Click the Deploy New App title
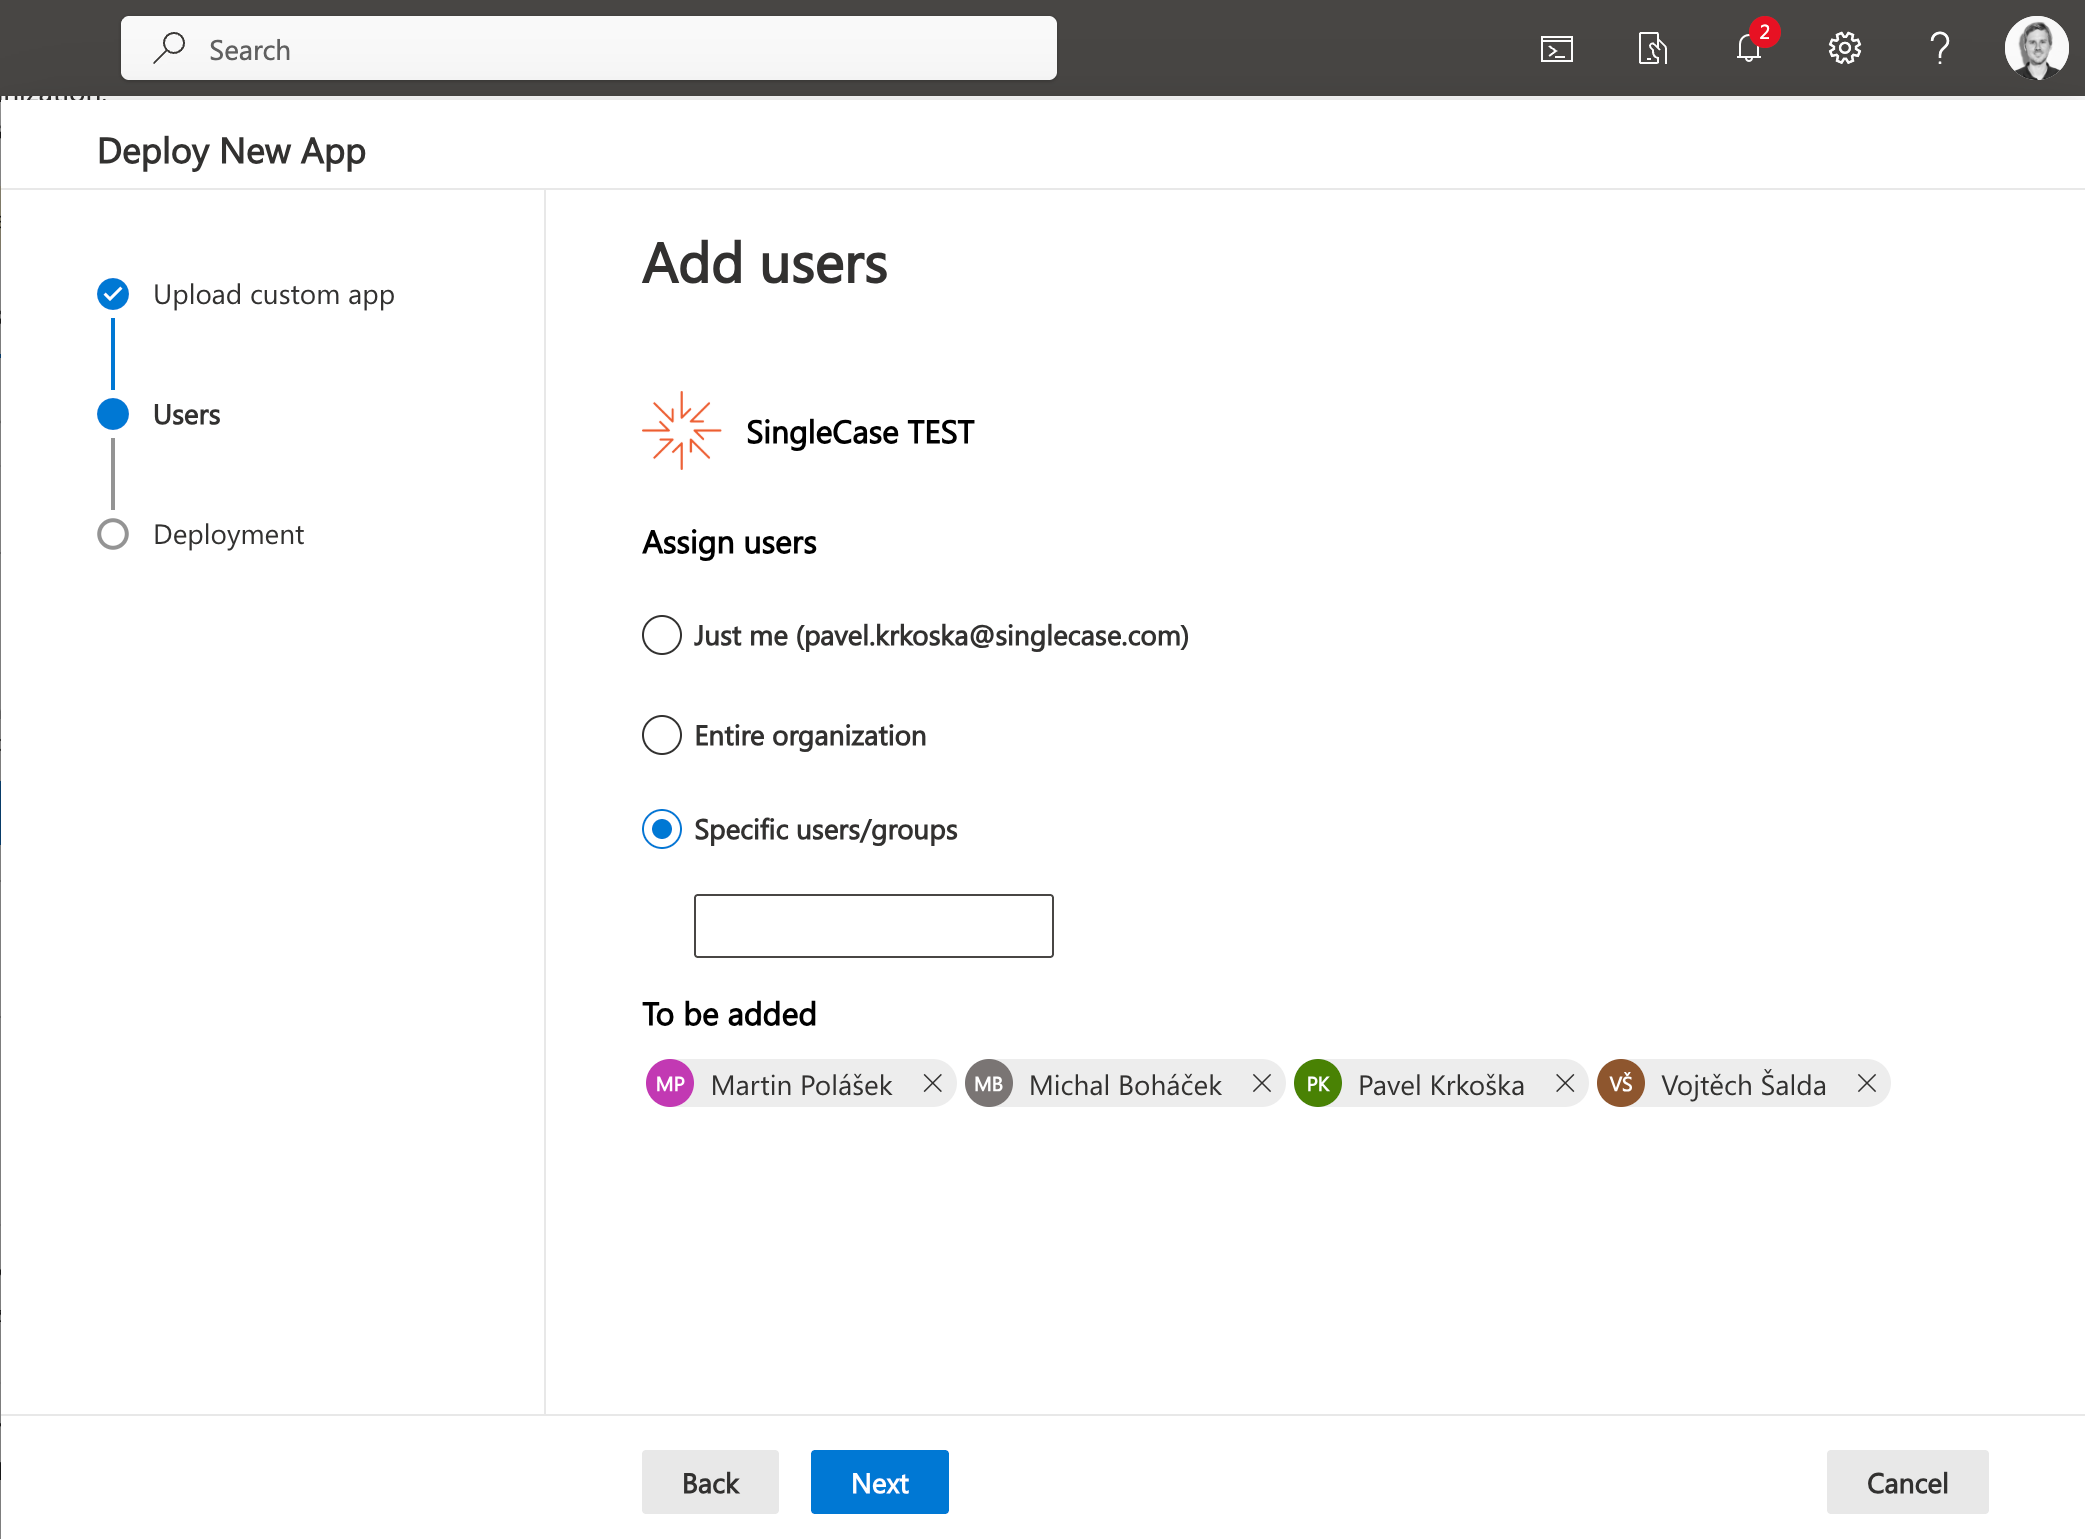The width and height of the screenshot is (2085, 1539). tap(231, 151)
